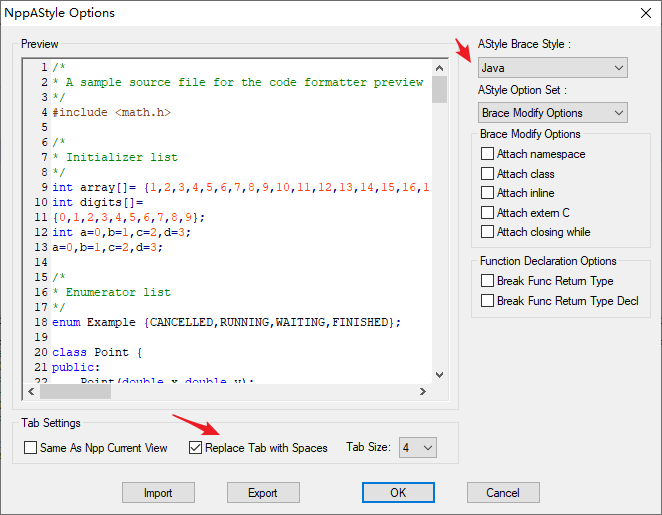662x515 pixels.
Task: Enable the Attach class checkbox
Action: click(487, 173)
